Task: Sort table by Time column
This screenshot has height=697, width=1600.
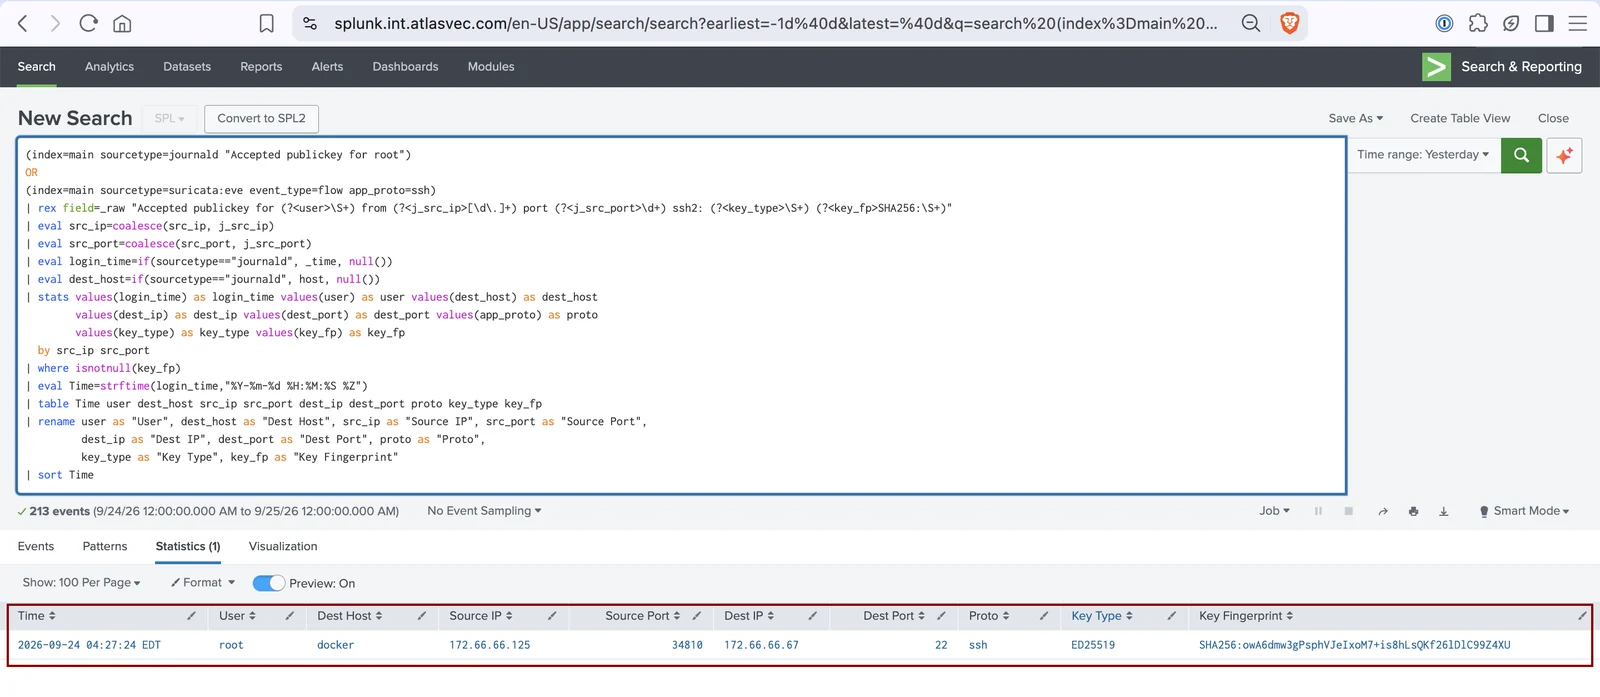Action: 37,616
